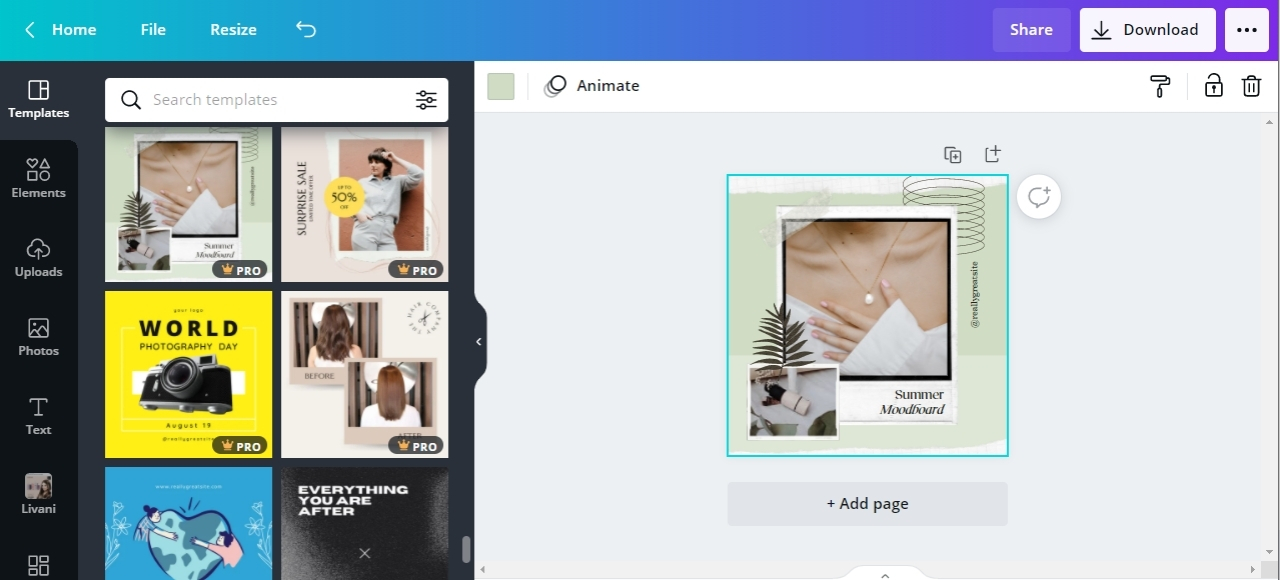The image size is (1280, 580).
Task: Click the templates panel vertical scrollbar
Action: click(465, 550)
